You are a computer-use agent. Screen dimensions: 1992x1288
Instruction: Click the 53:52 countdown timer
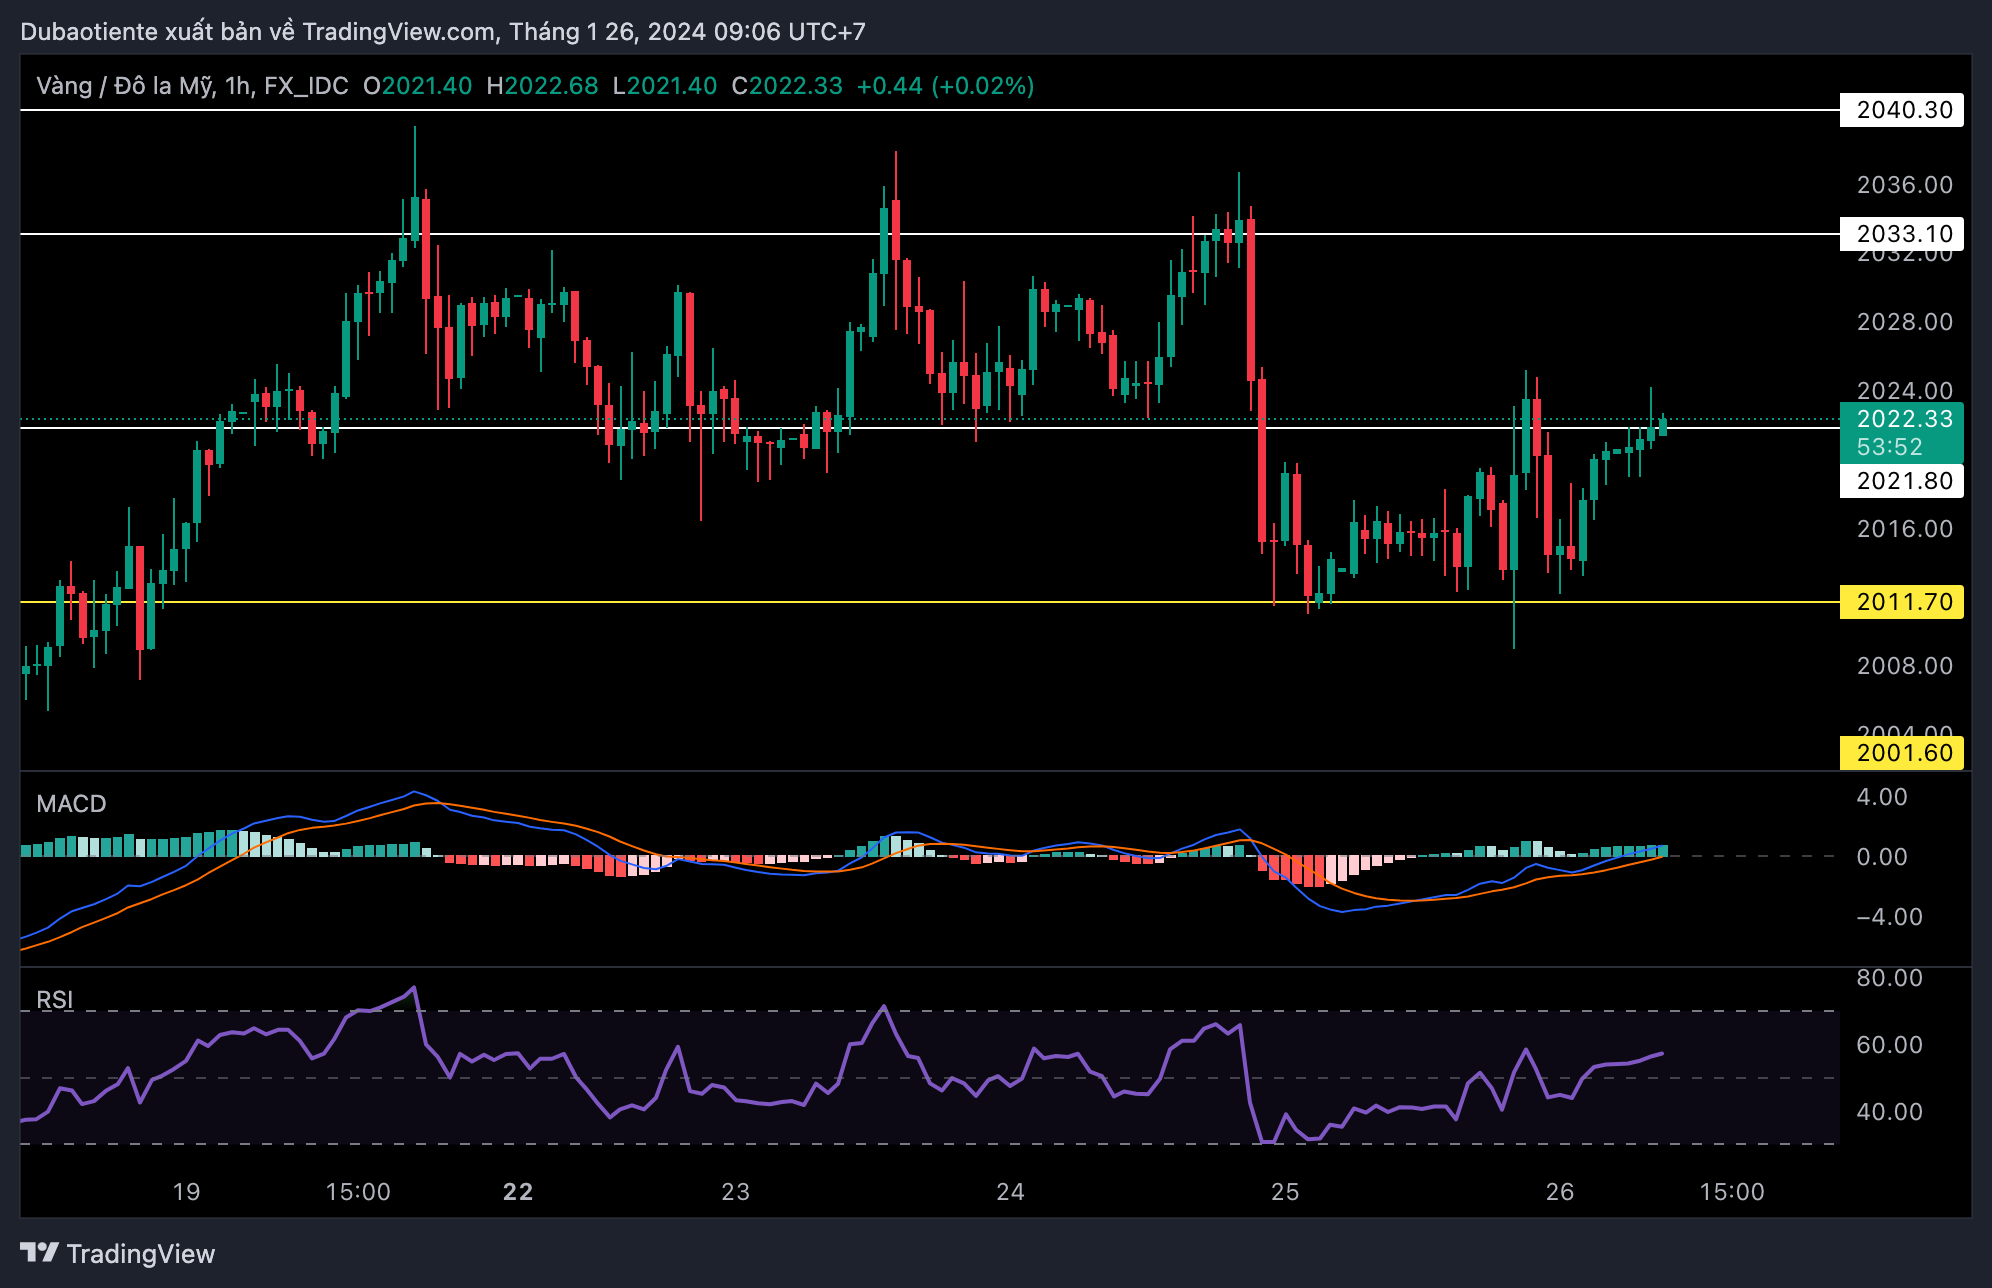click(x=1889, y=447)
